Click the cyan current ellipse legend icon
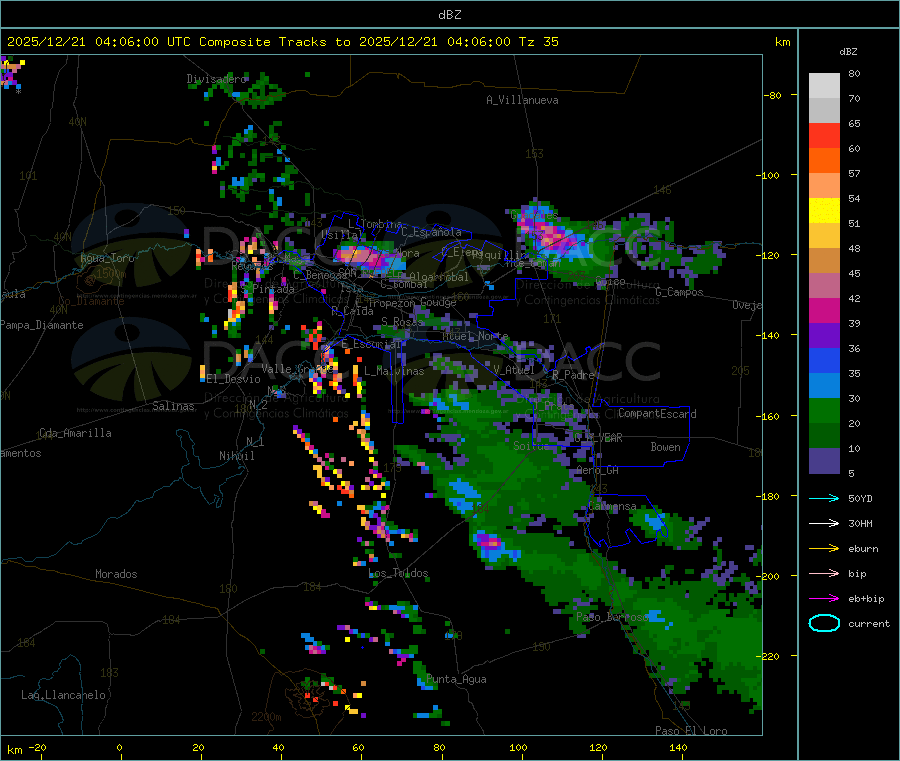The width and height of the screenshot is (900, 761). click(x=824, y=623)
